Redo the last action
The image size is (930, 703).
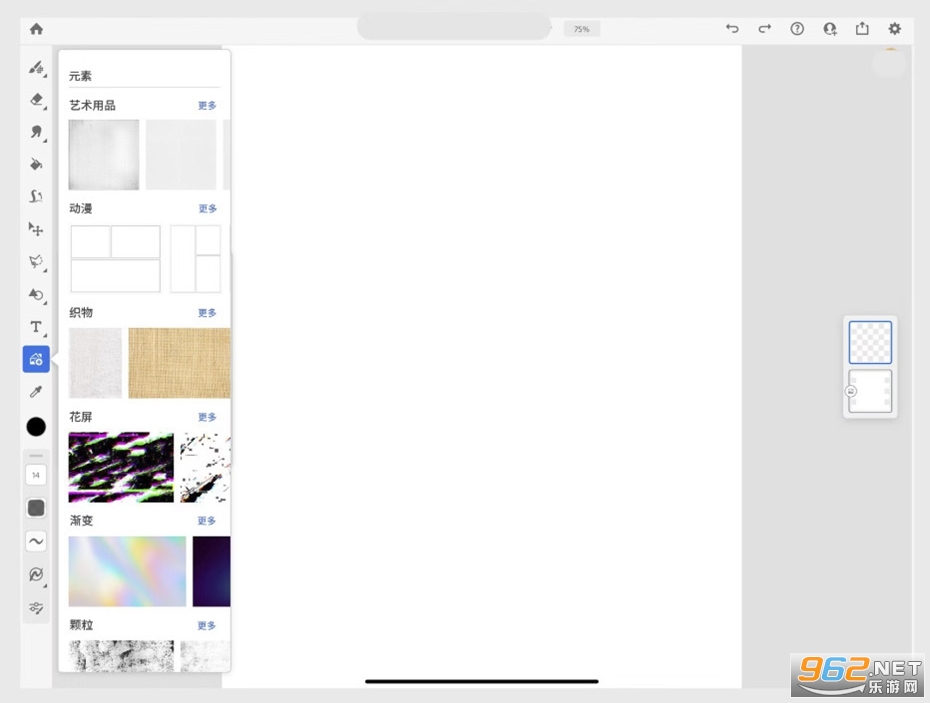(x=765, y=28)
